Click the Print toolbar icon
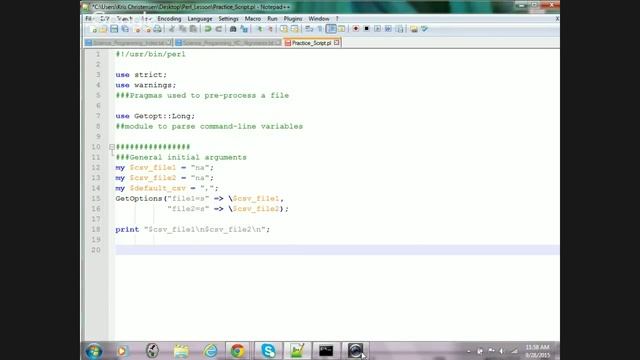 (x=158, y=29)
